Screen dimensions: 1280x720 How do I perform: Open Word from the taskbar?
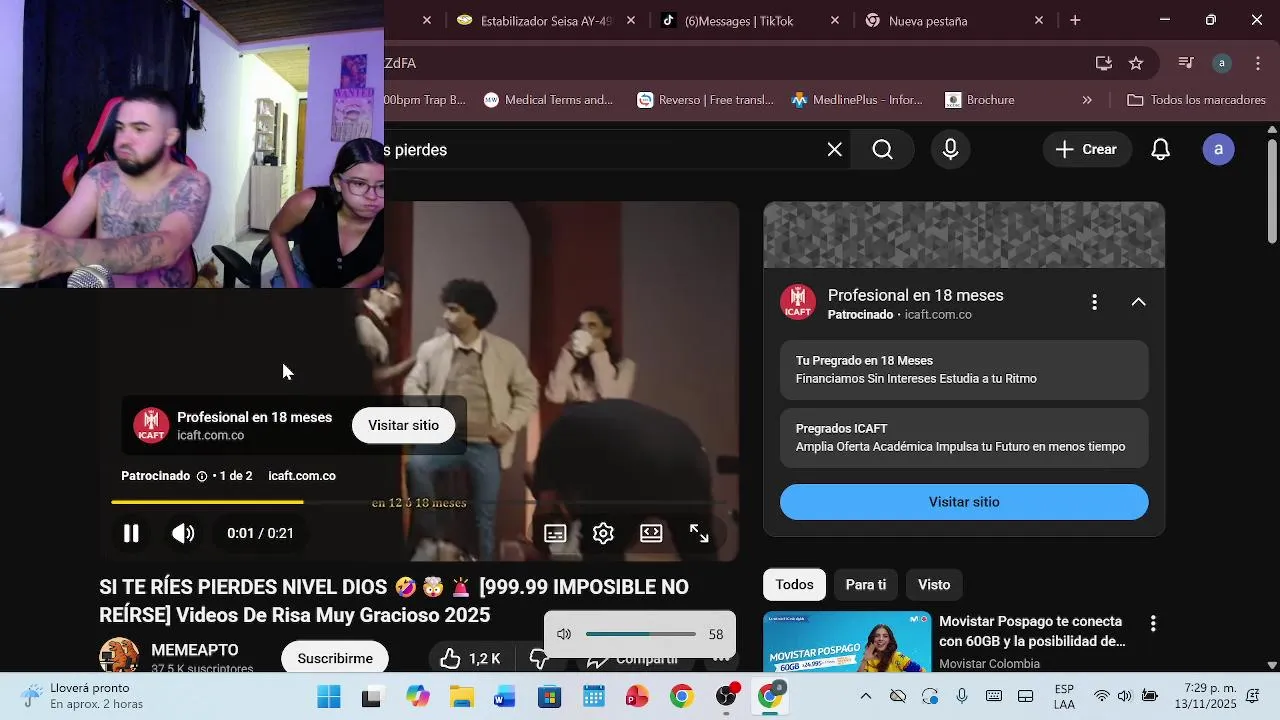coord(505,697)
